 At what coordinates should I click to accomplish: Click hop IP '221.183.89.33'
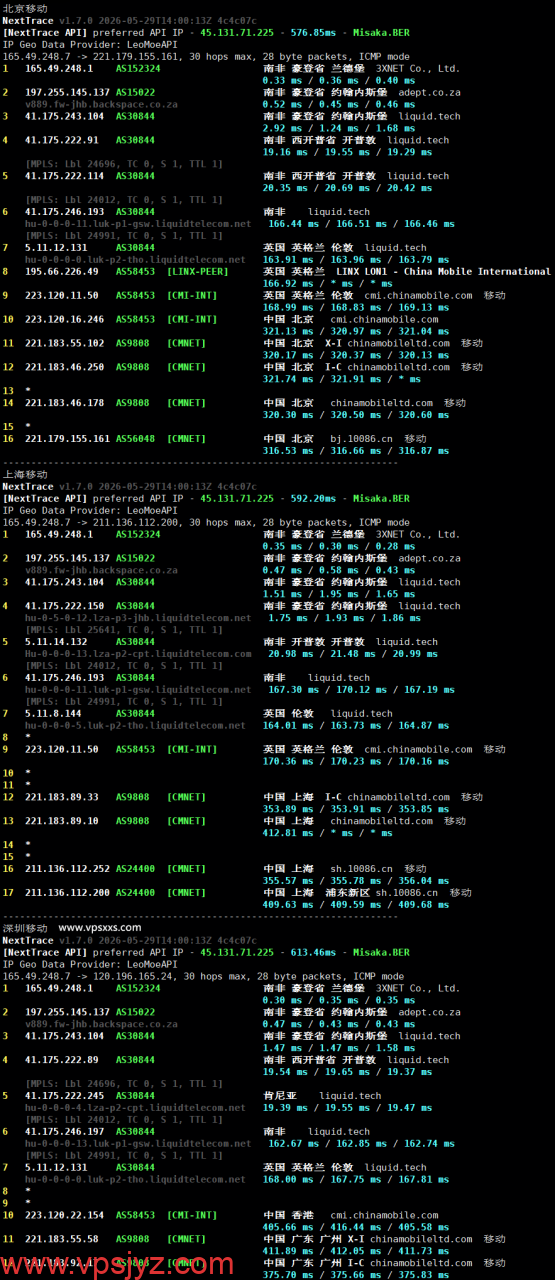pos(62,797)
